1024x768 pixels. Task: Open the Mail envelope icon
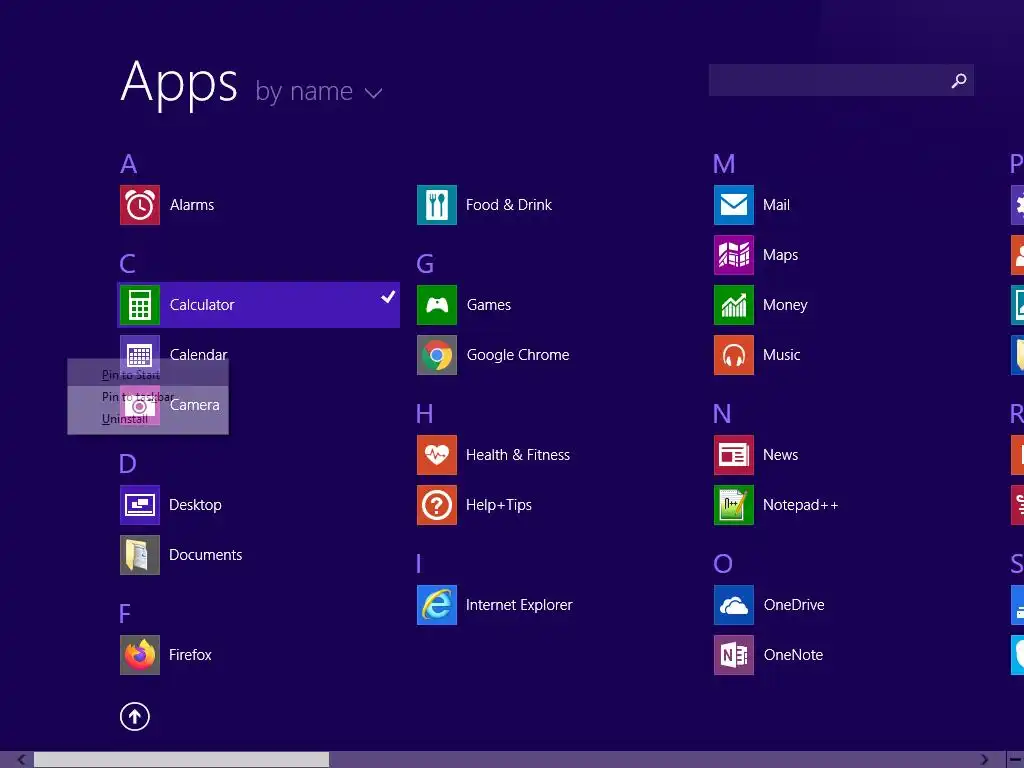point(734,205)
